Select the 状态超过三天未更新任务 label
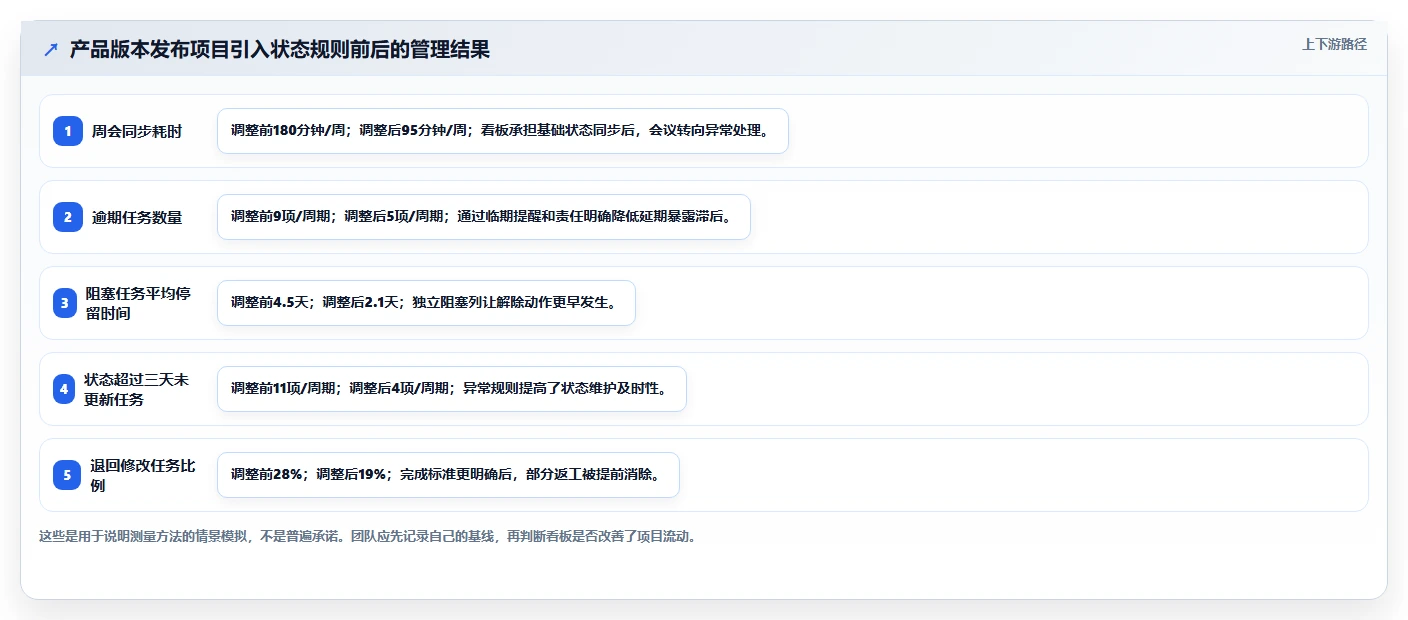This screenshot has height=620, width=1408. point(138,389)
